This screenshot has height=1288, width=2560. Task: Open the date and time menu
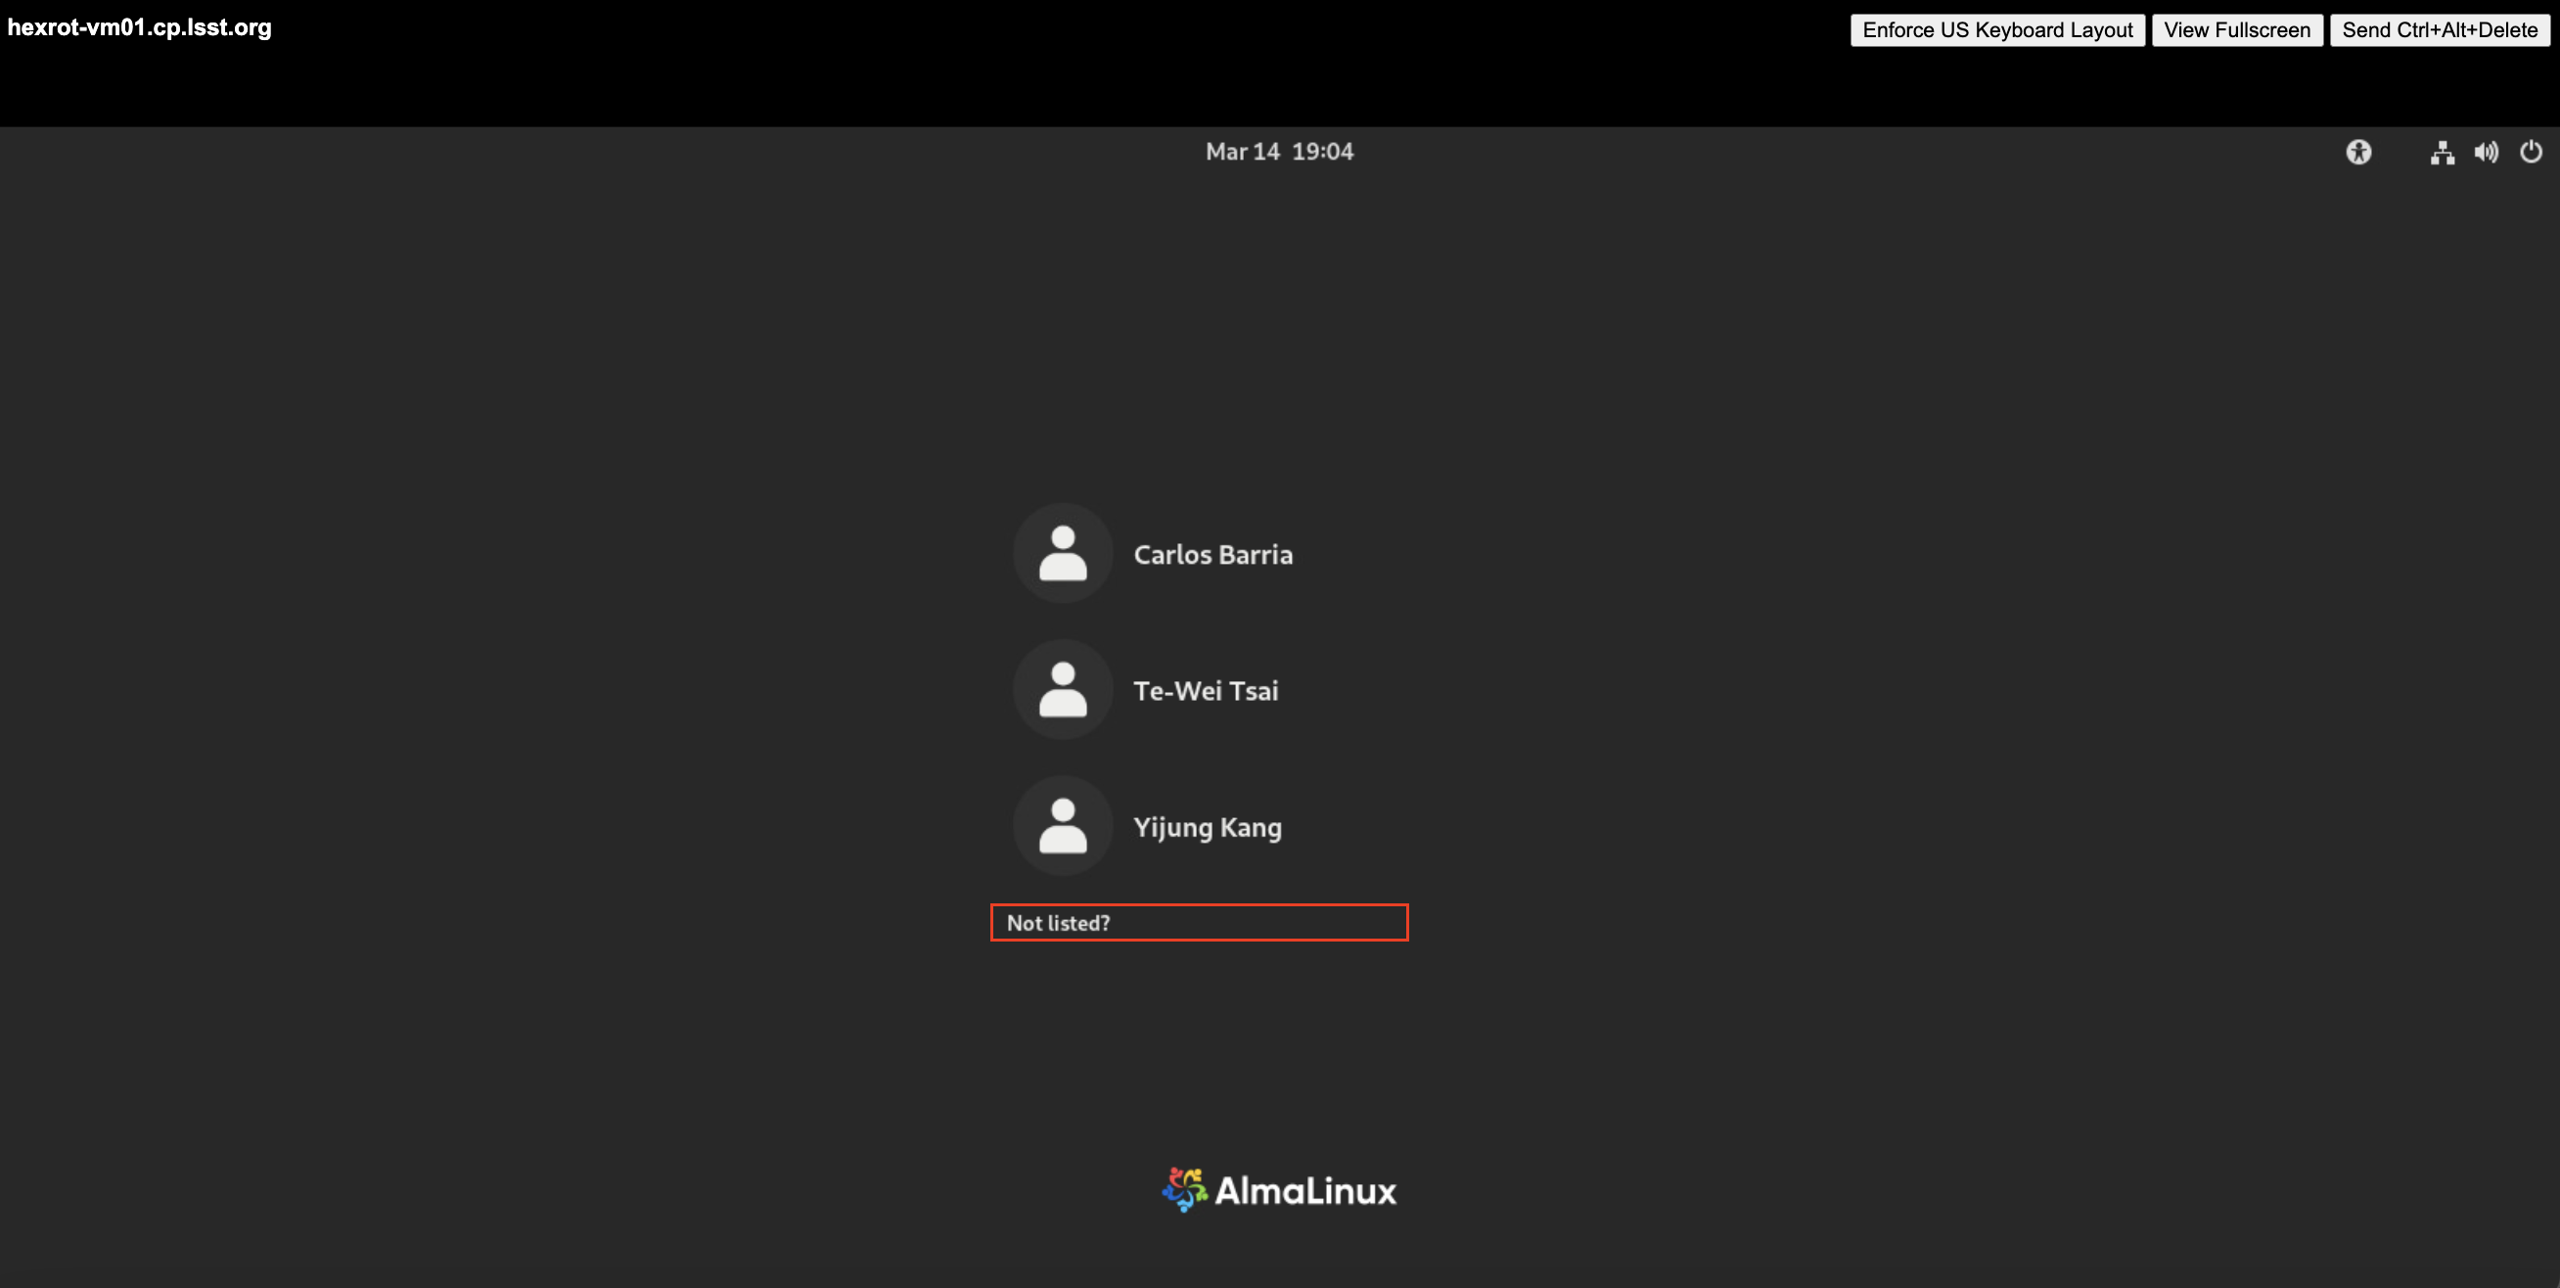click(1279, 152)
